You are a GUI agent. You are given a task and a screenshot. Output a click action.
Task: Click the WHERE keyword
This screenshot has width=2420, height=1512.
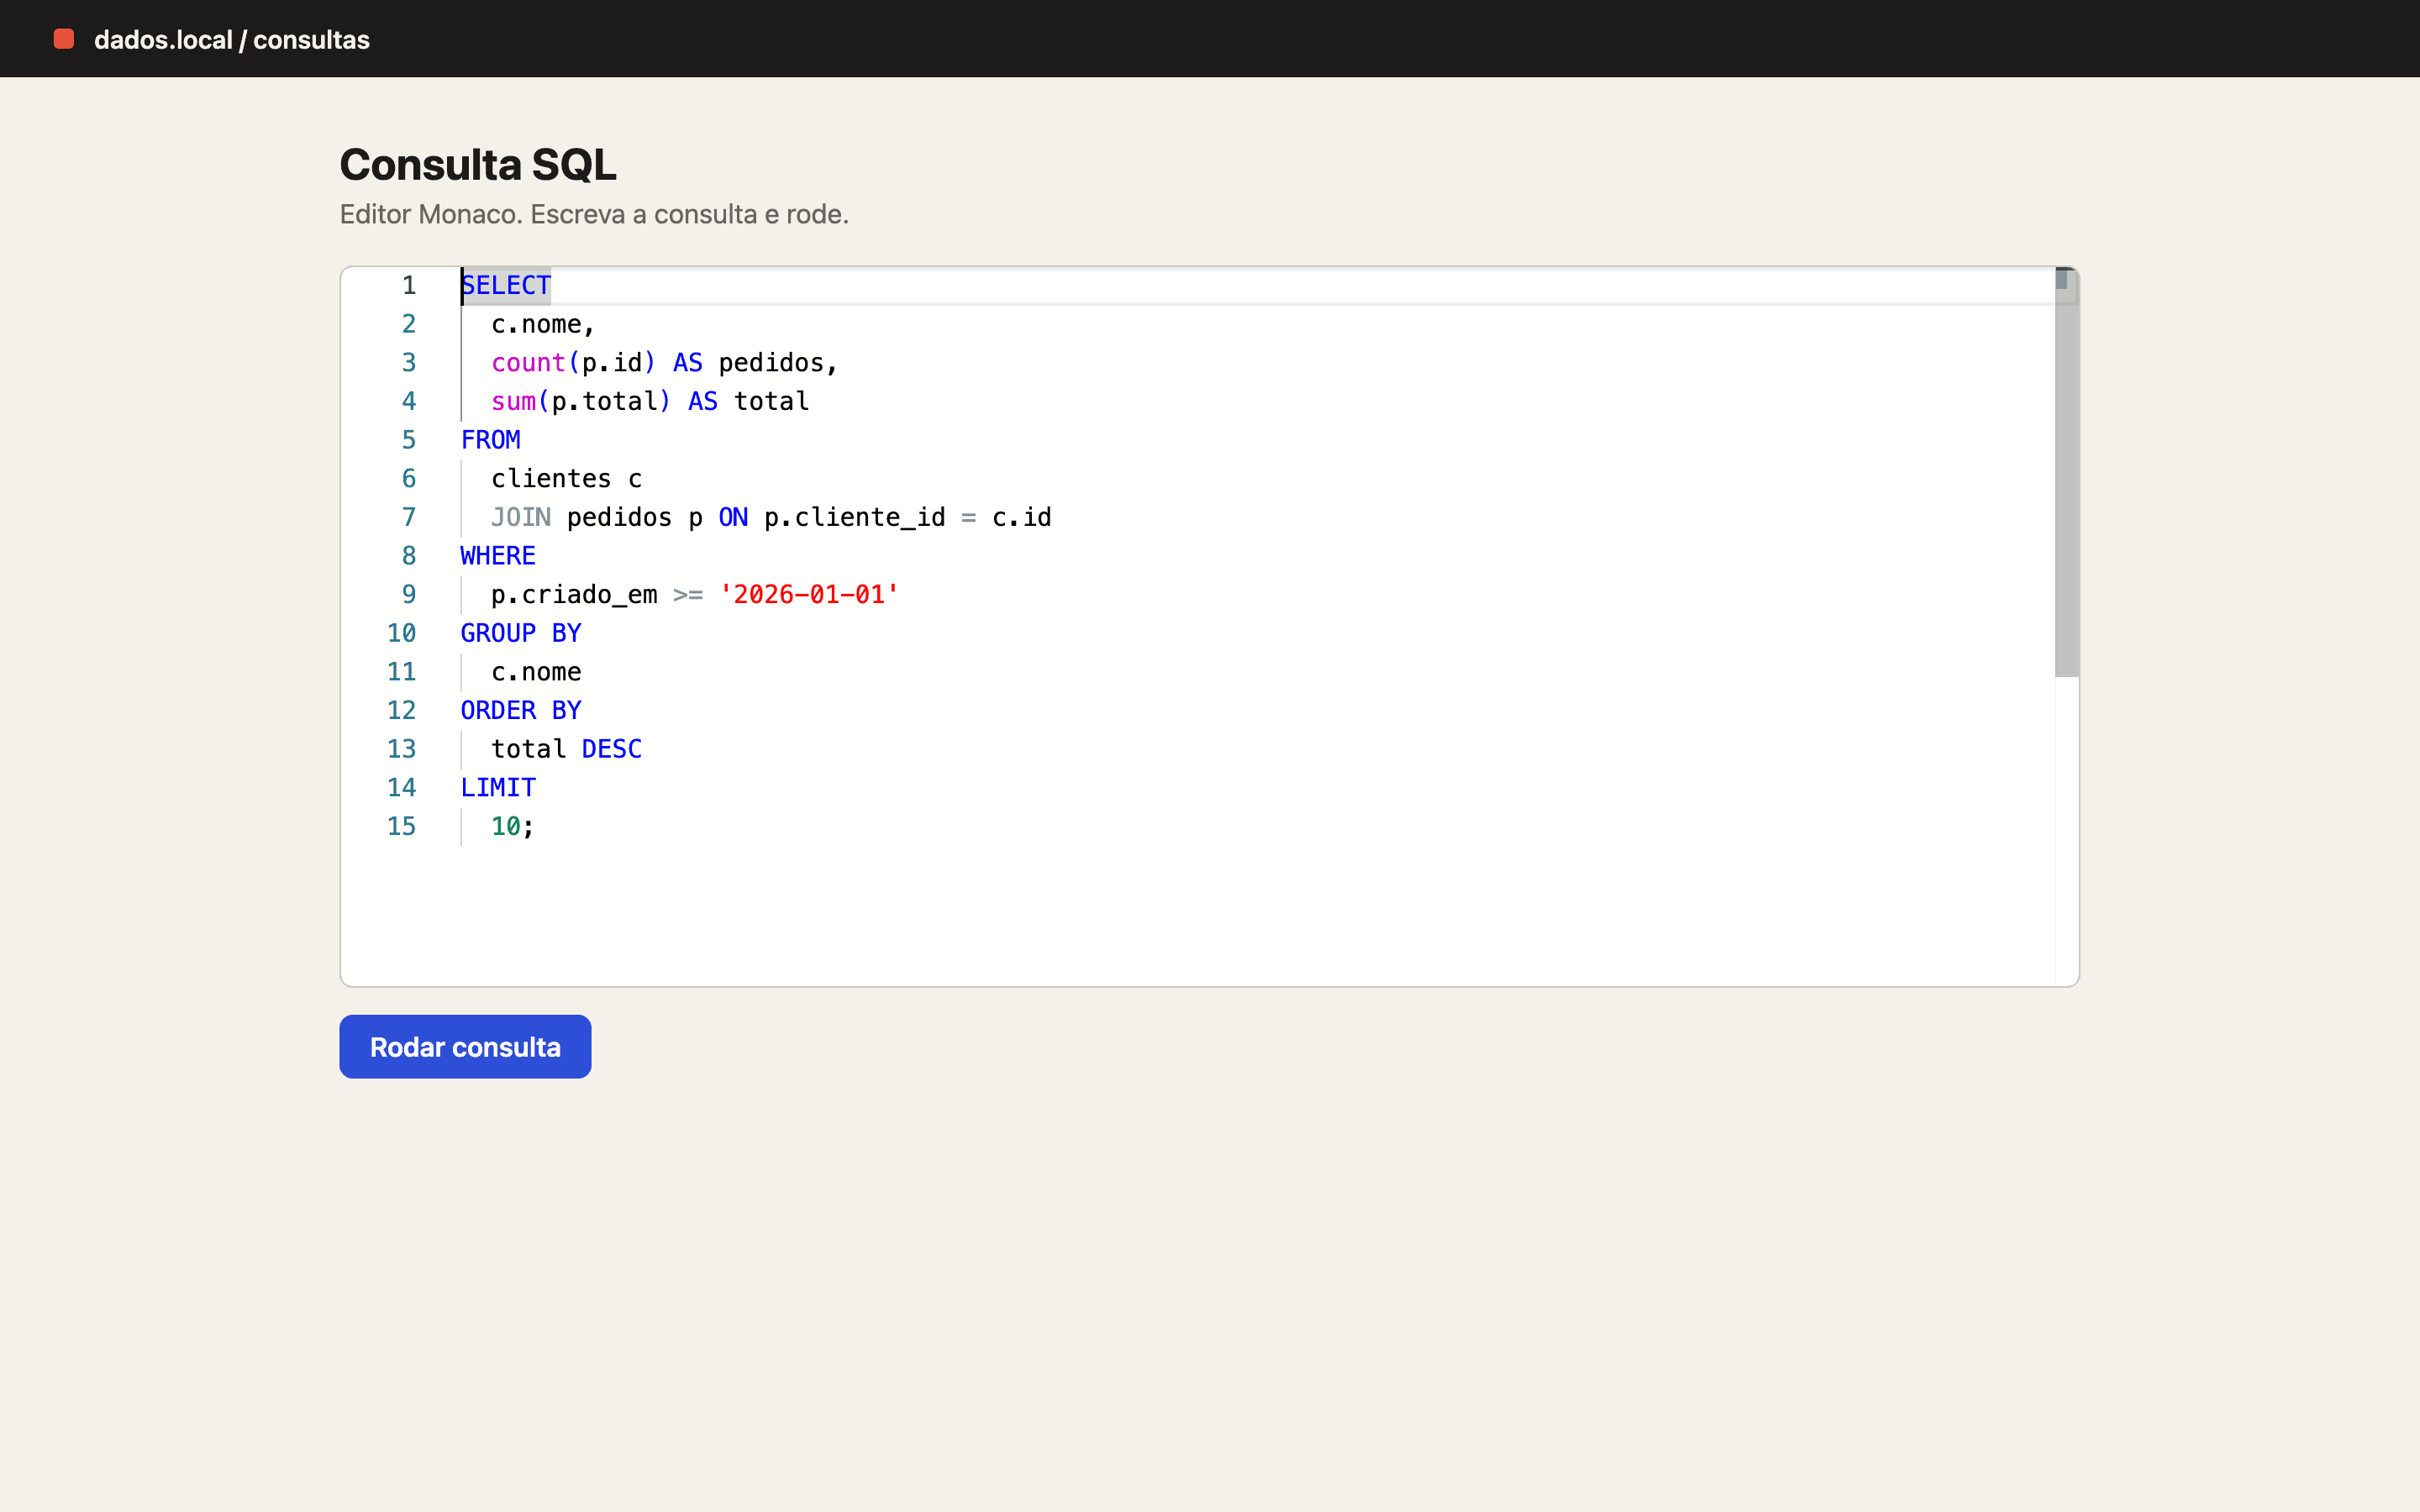[x=498, y=556]
